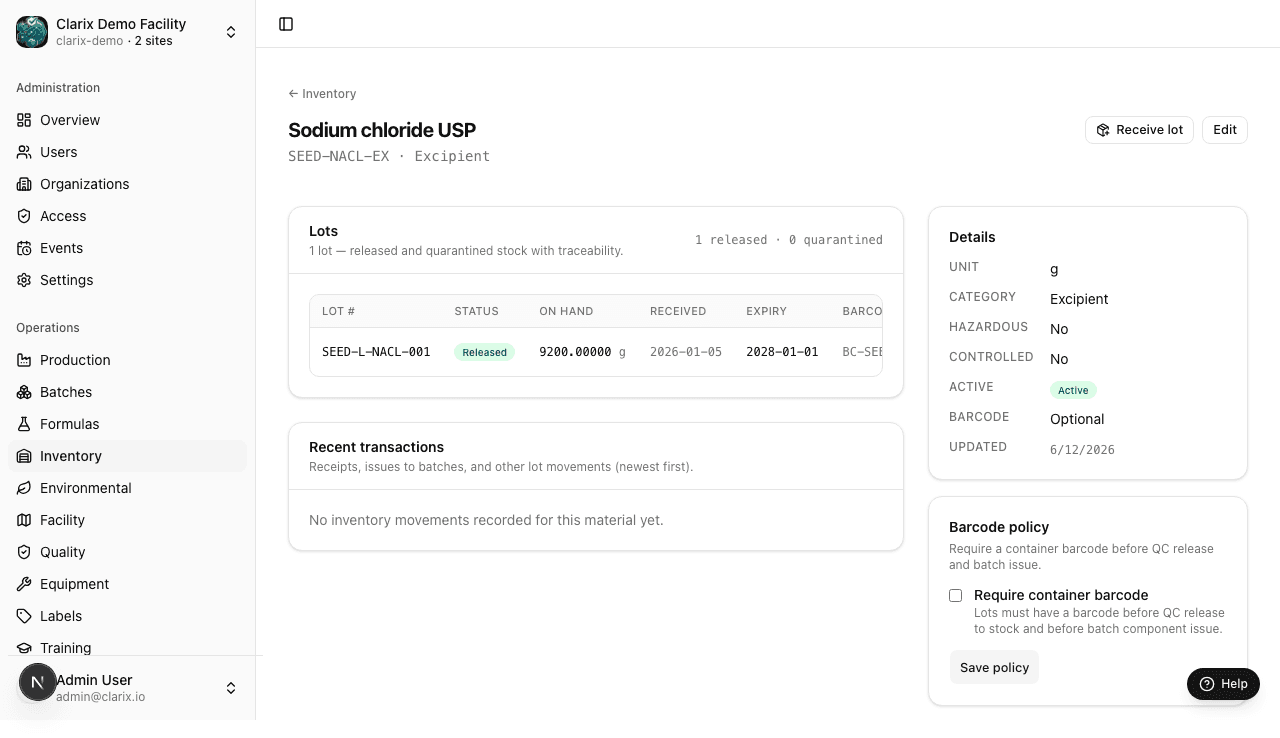Open Equipment wrench icon
Screen dimensions: 1280x738
pyautogui.click(x=24, y=584)
